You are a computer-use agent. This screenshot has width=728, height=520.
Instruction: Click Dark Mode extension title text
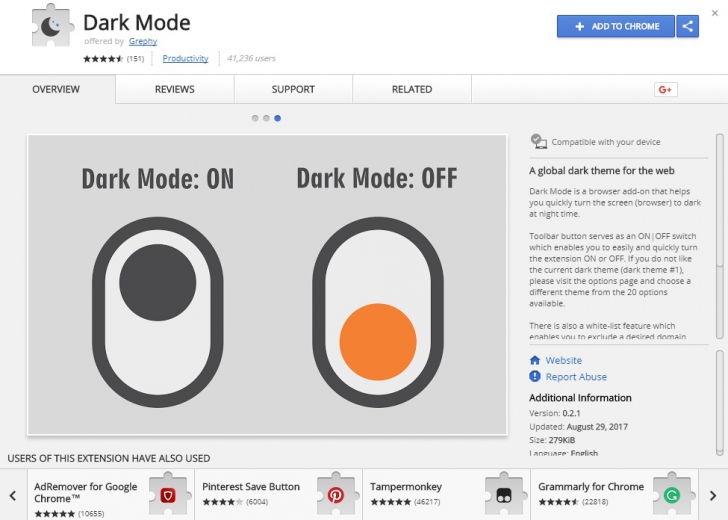pos(137,22)
